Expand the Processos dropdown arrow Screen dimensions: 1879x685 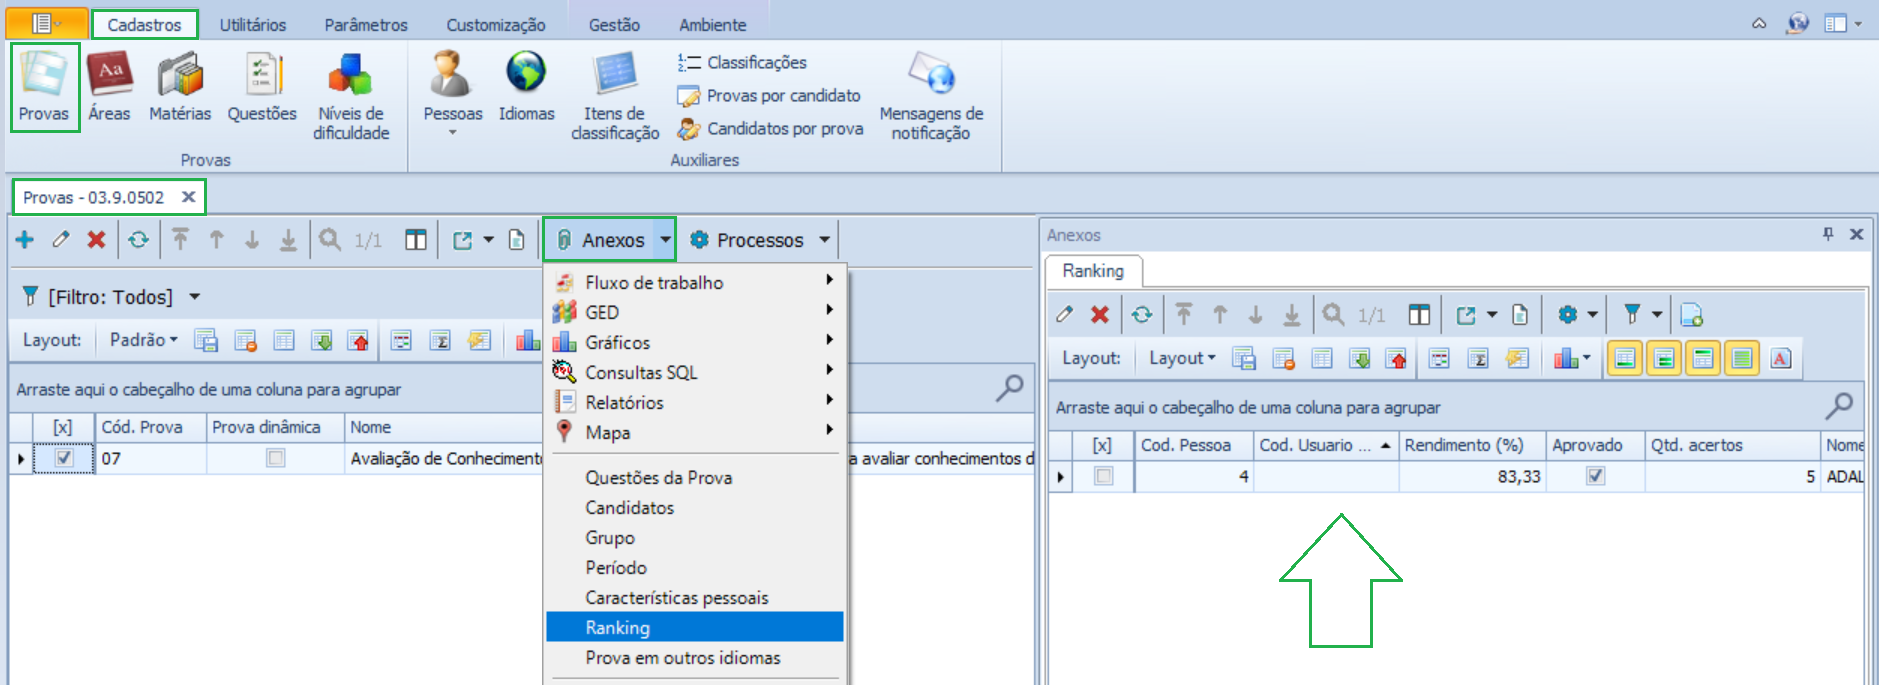pos(825,240)
